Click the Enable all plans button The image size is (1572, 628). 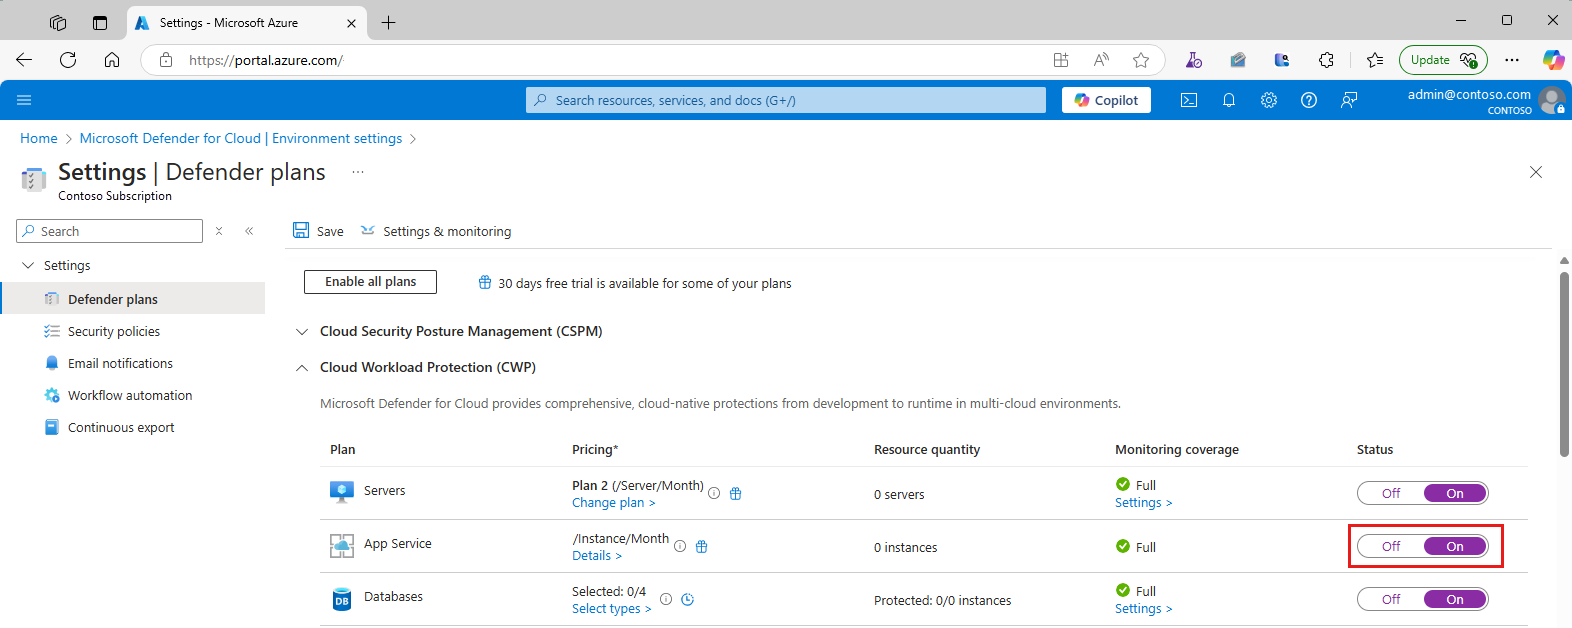370,282
